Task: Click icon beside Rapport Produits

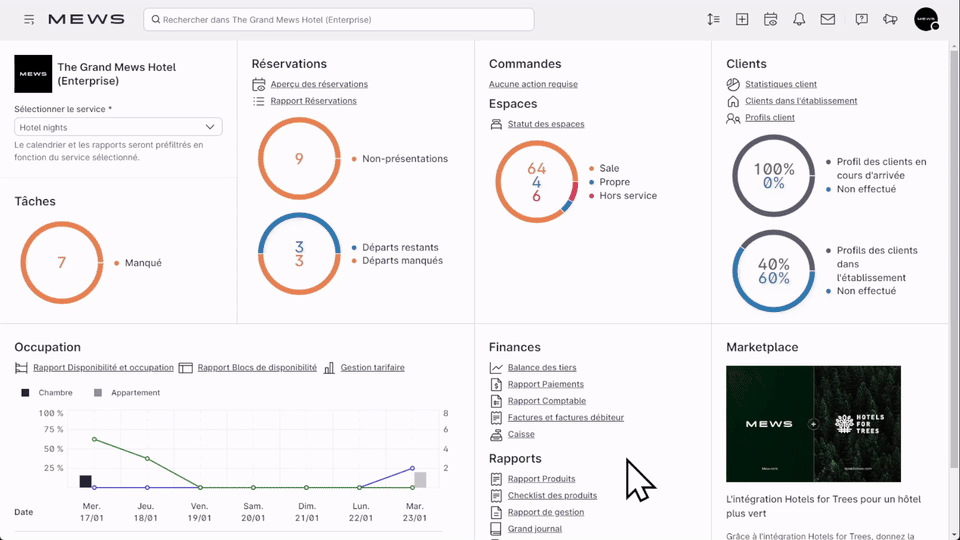Action: point(496,479)
